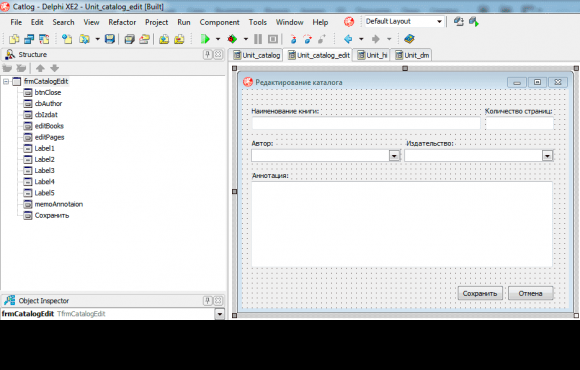Open the Издательство combo box arrow
Image resolution: width=580 pixels, height=370 pixels.
(x=547, y=156)
